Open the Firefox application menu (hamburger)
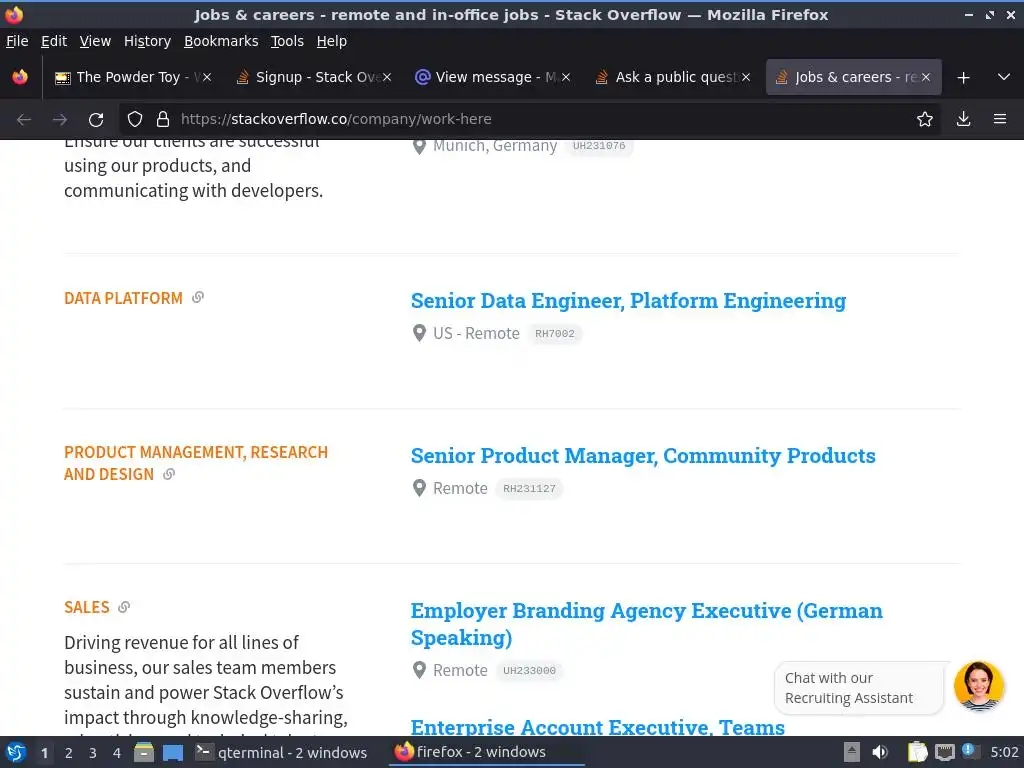This screenshot has width=1024, height=768. pos(999,119)
